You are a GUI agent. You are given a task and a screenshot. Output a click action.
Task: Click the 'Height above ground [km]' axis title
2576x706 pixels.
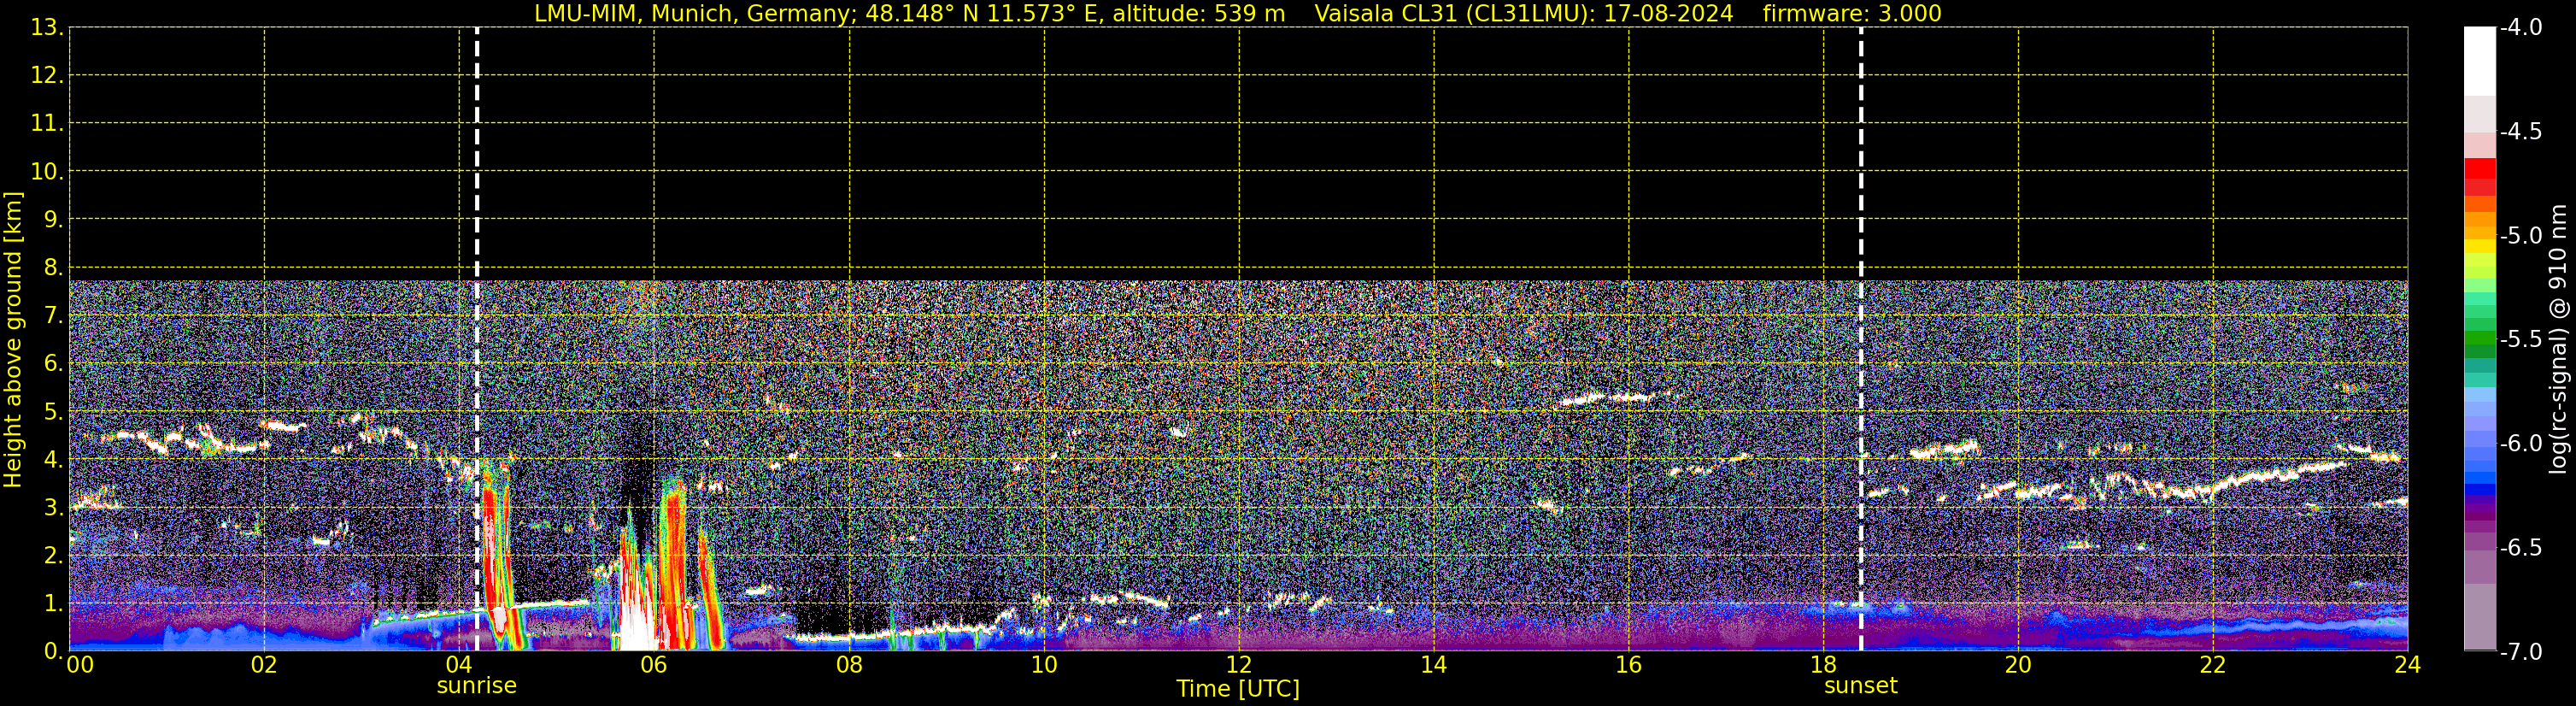pyautogui.click(x=13, y=340)
